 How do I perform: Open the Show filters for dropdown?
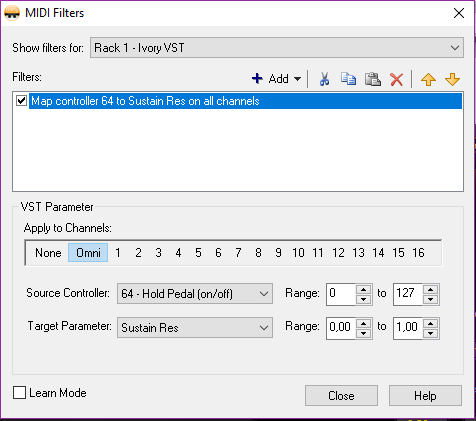coord(277,48)
